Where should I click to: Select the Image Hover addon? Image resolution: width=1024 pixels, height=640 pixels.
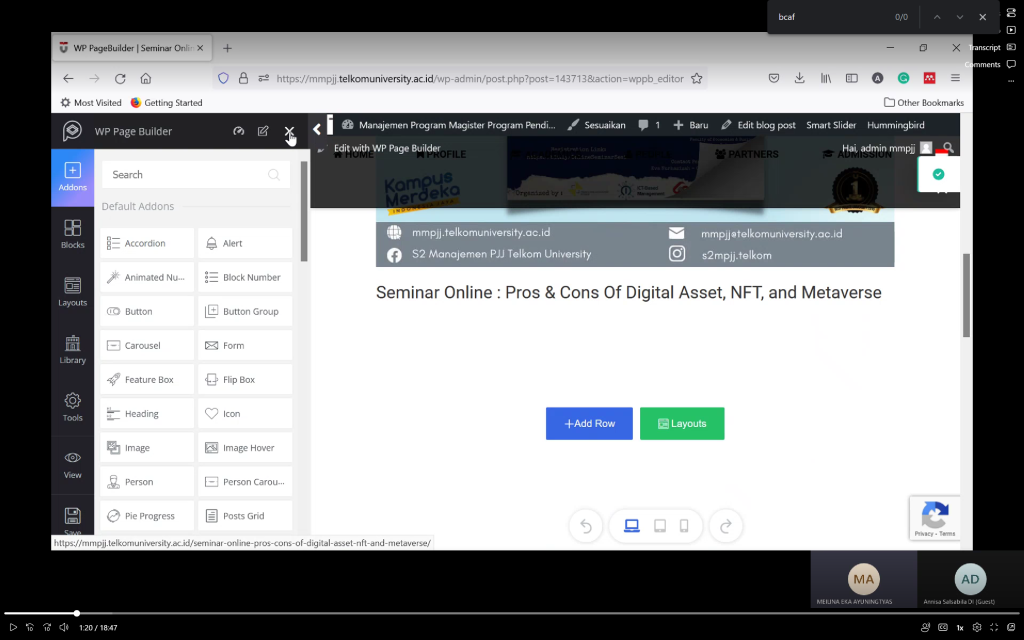(245, 447)
